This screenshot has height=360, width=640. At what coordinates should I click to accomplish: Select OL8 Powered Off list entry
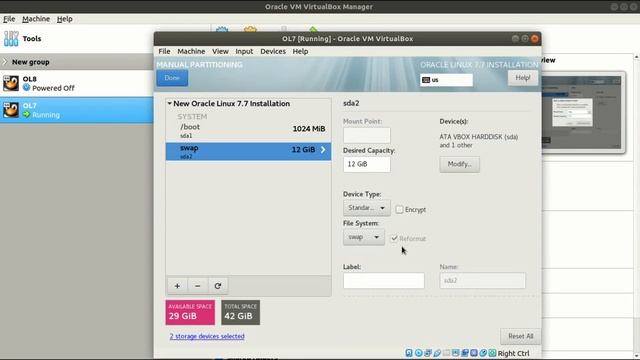[77, 83]
